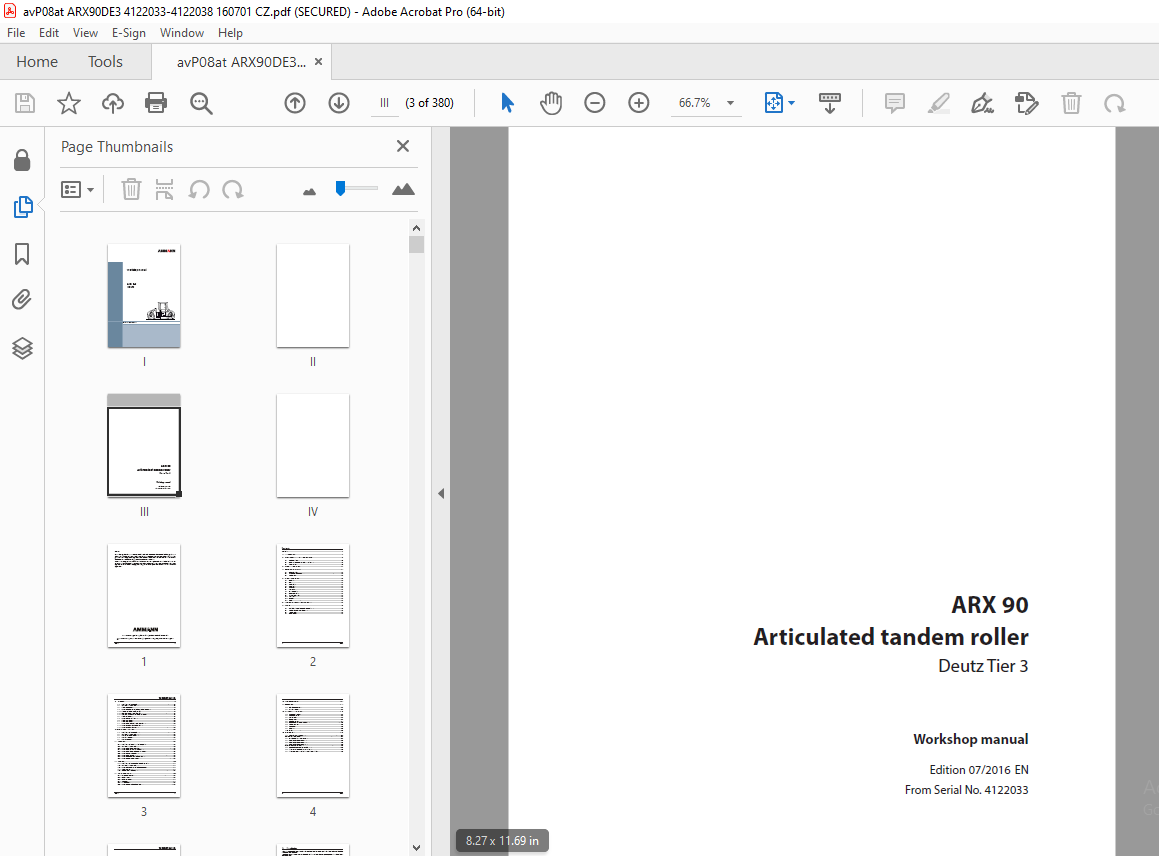This screenshot has height=856, width=1159.
Task: Click the page number input field
Action: click(x=384, y=103)
